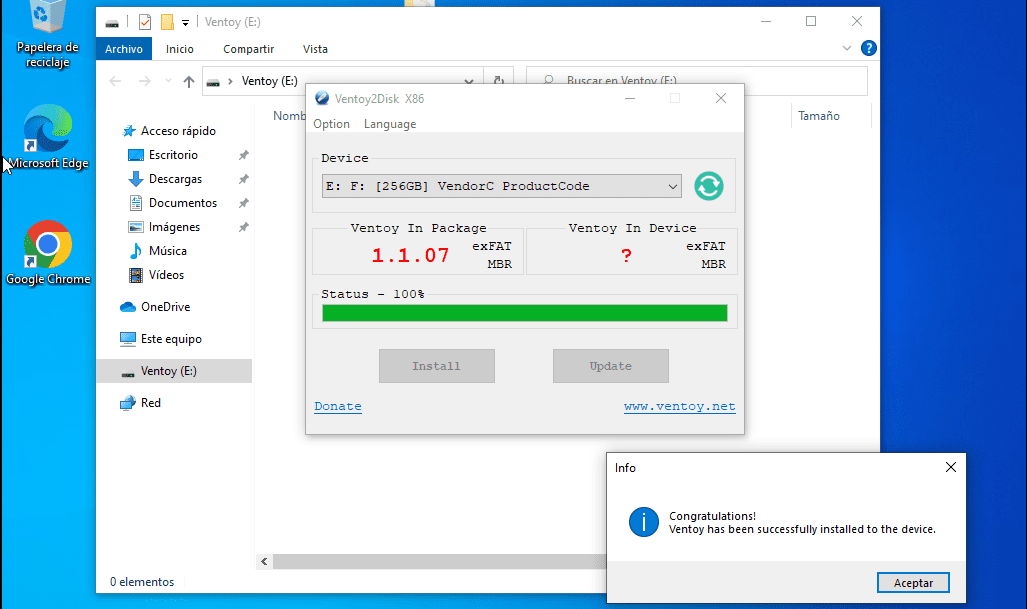
Task: Open the Language menu in Ventoy2Disk
Action: click(x=390, y=124)
